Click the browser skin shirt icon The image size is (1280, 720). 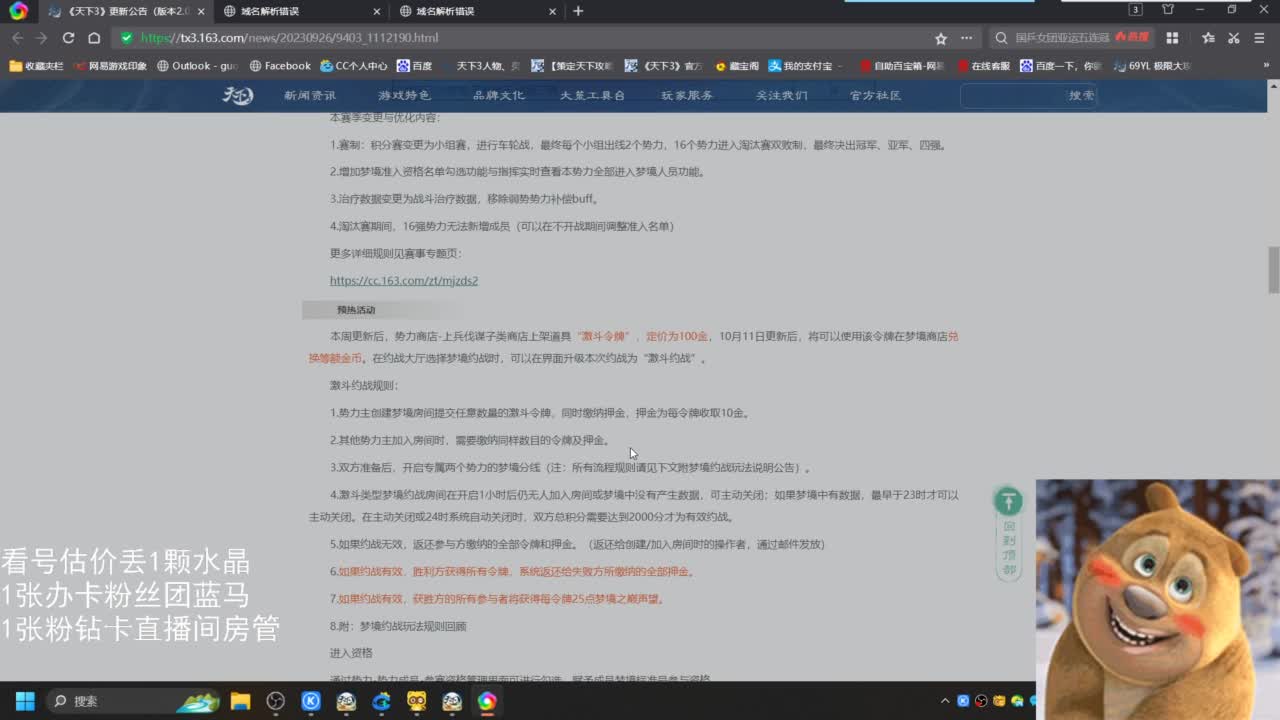click(x=1168, y=10)
